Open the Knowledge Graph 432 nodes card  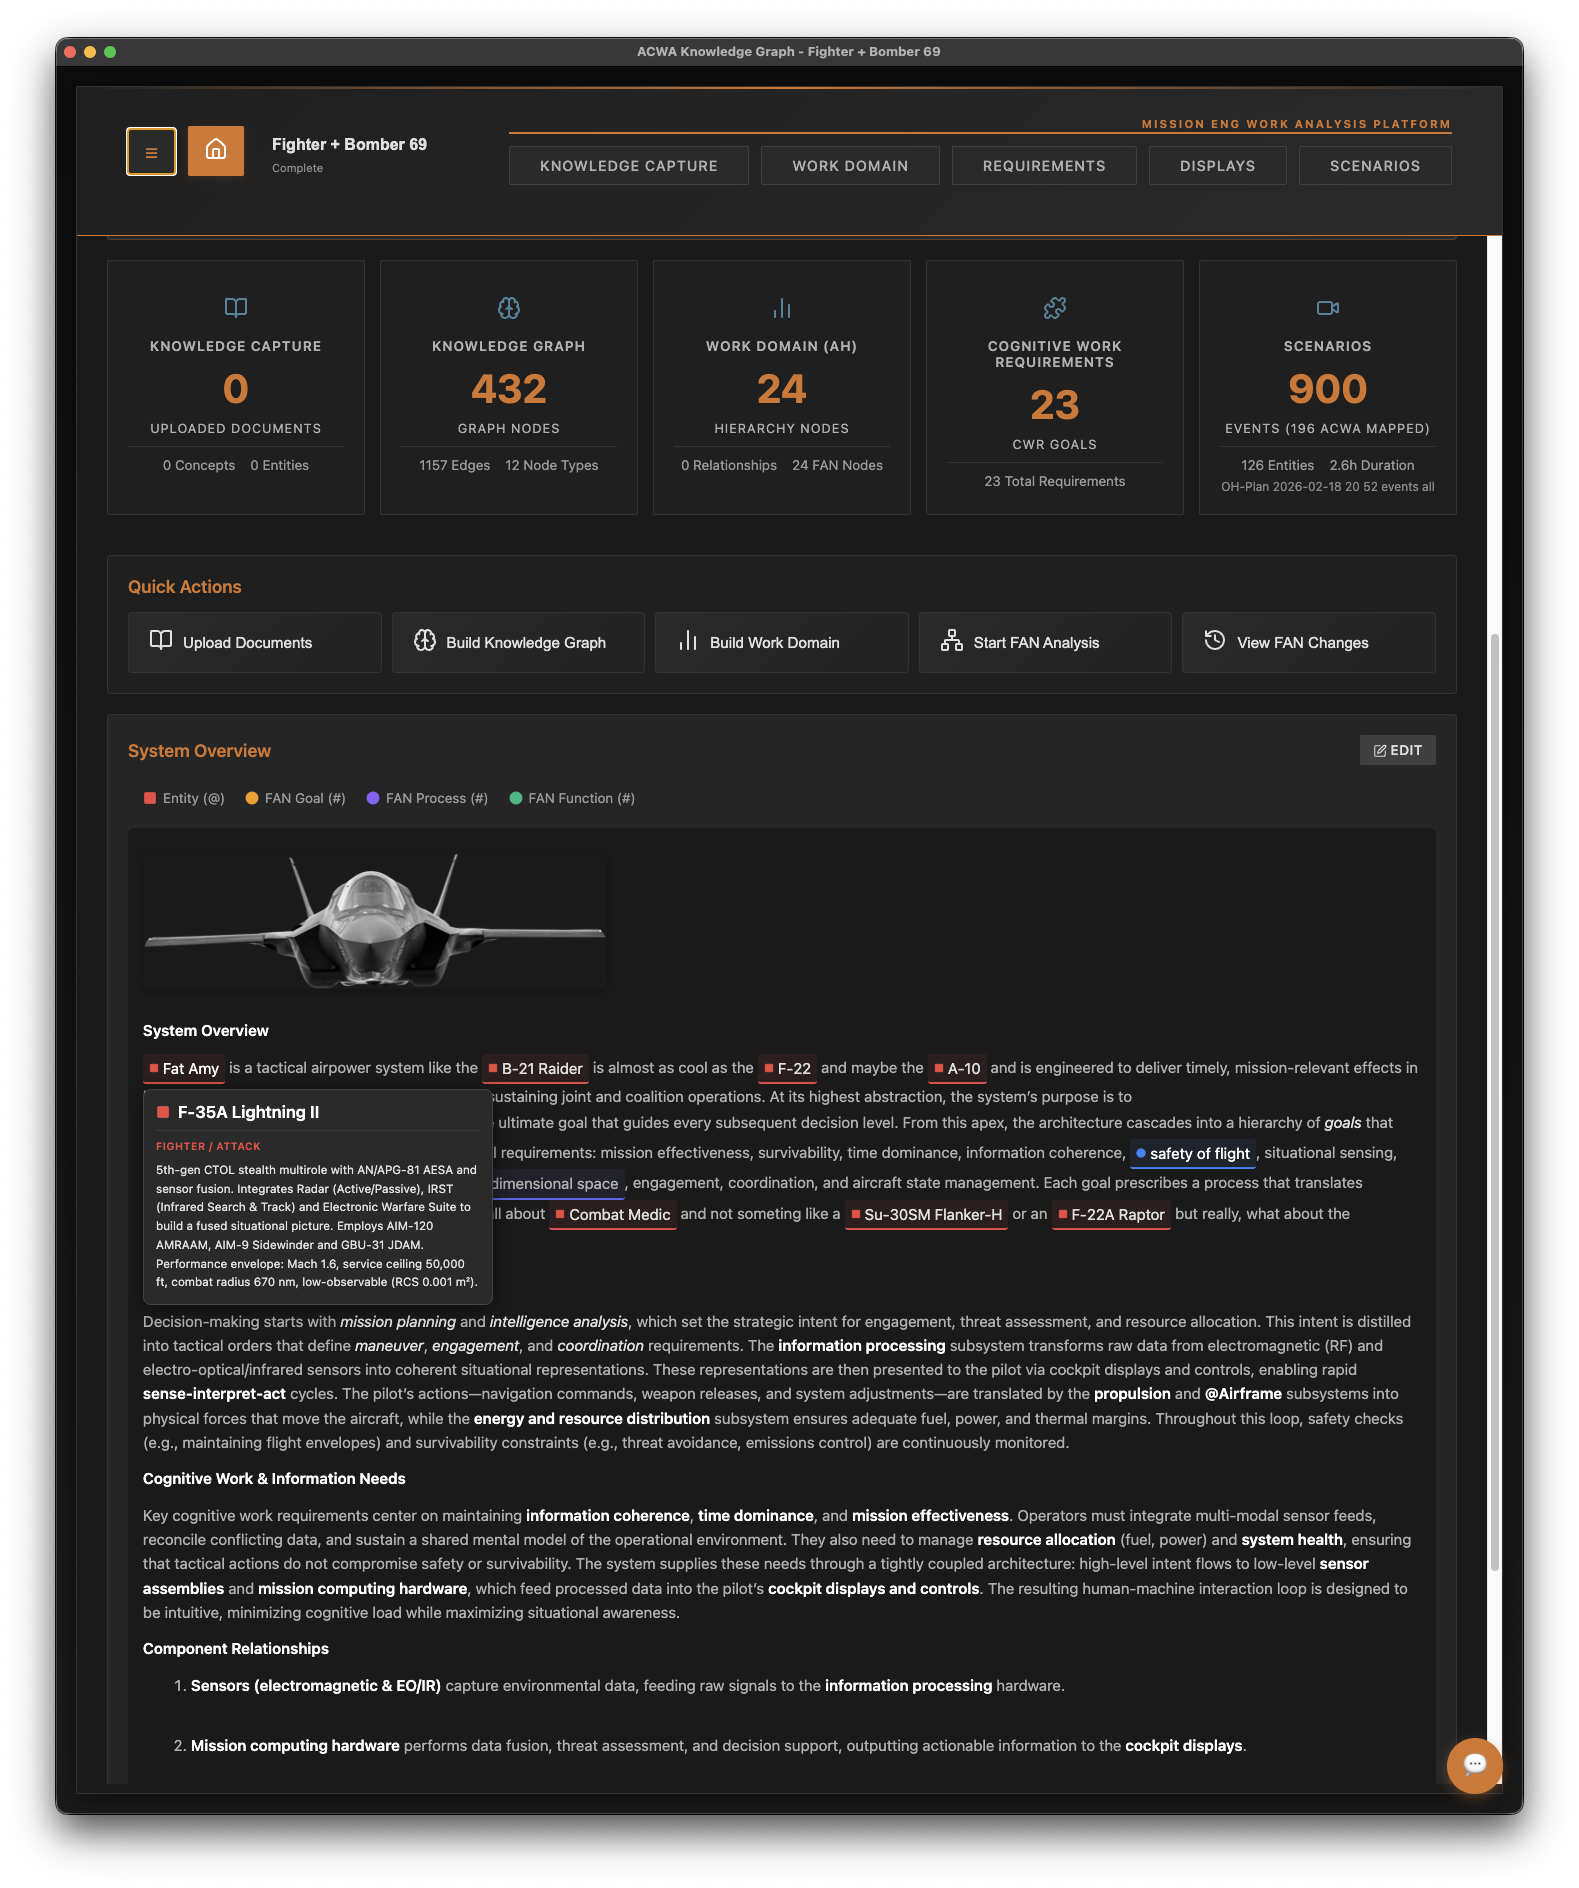coord(509,388)
